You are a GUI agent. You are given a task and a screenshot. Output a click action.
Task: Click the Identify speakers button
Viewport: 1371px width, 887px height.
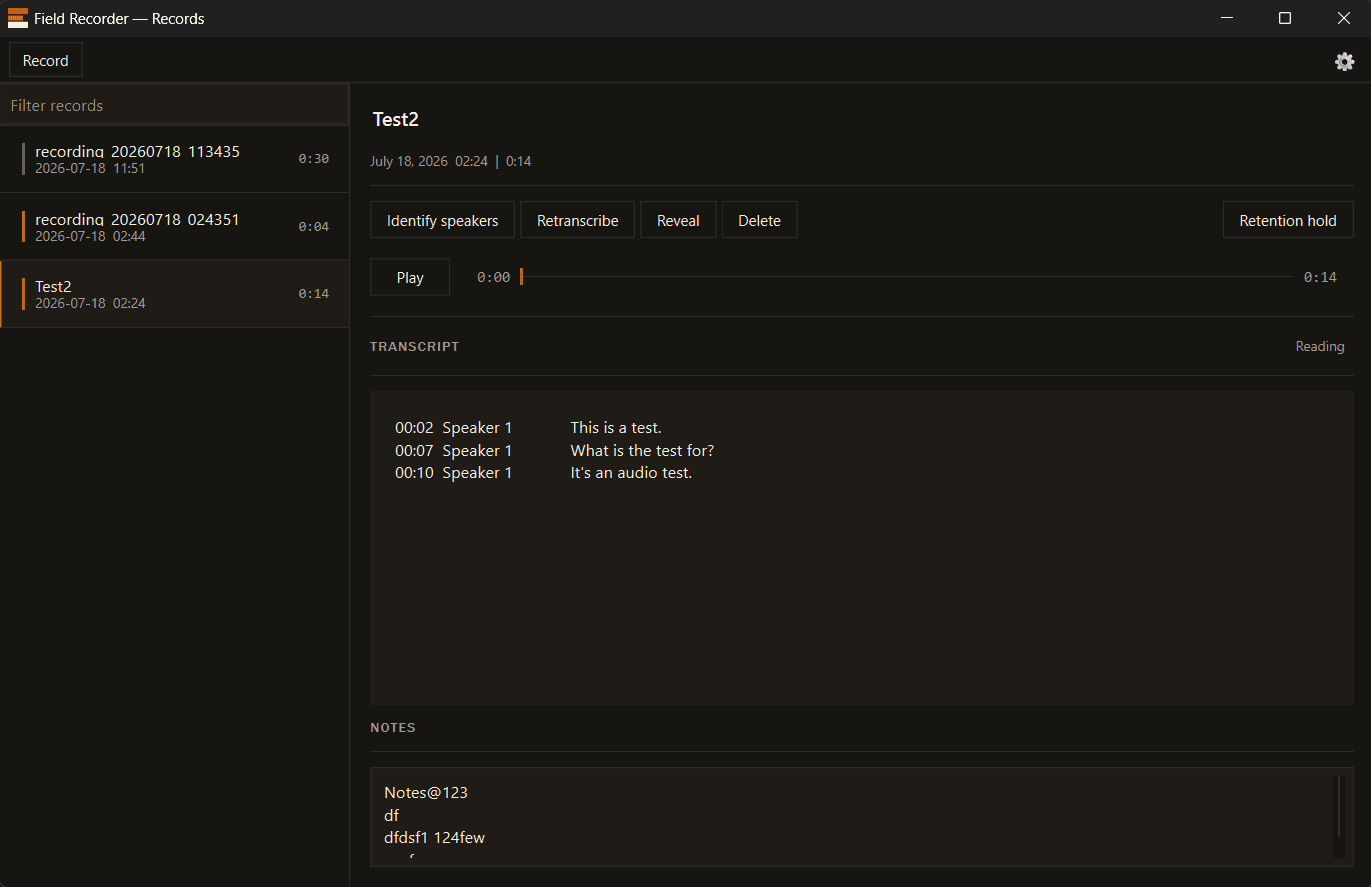(442, 220)
